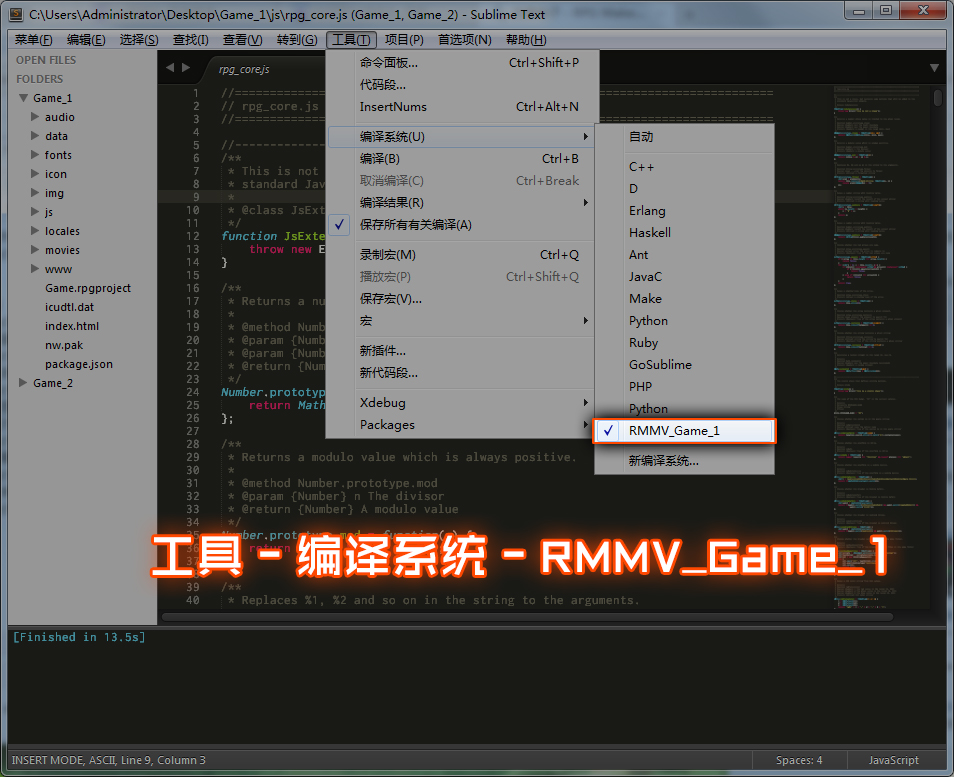Open package.json in the sidebar
Screen dimensions: 954x777
coord(78,364)
